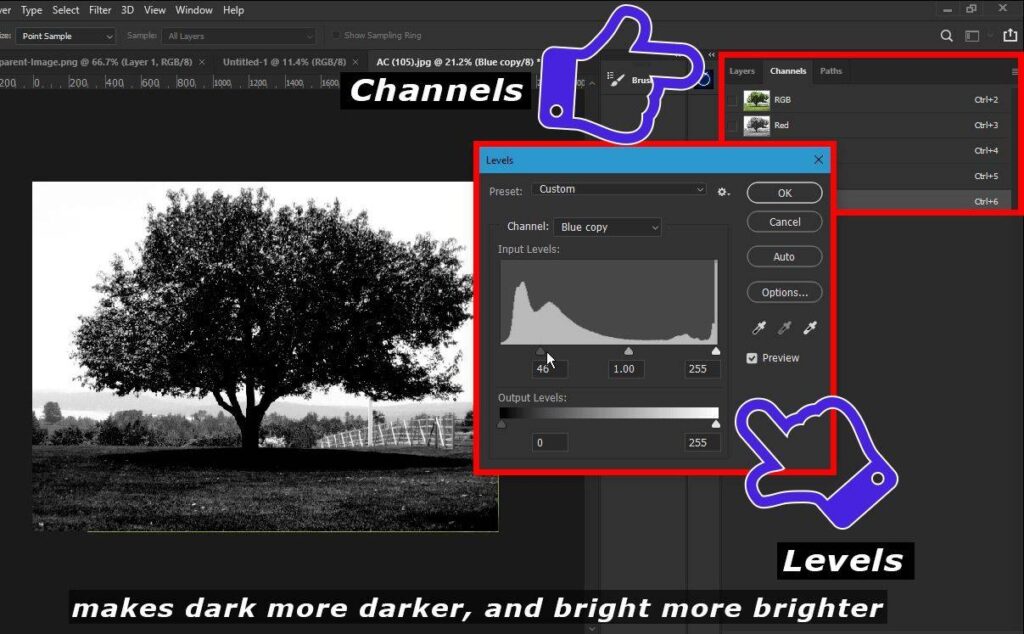This screenshot has width=1024, height=634.
Task: Open the Window menu
Action: (194, 10)
